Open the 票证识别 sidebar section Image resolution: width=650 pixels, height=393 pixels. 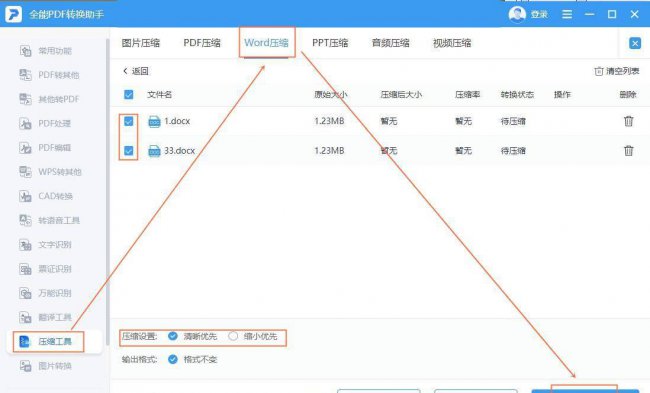[46, 269]
